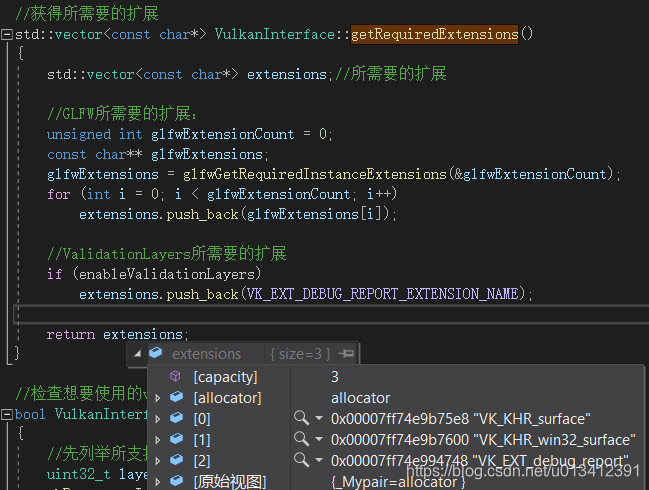The width and height of the screenshot is (649, 490).
Task: Select the [capacity] name in datatip
Action: [x=226, y=377]
